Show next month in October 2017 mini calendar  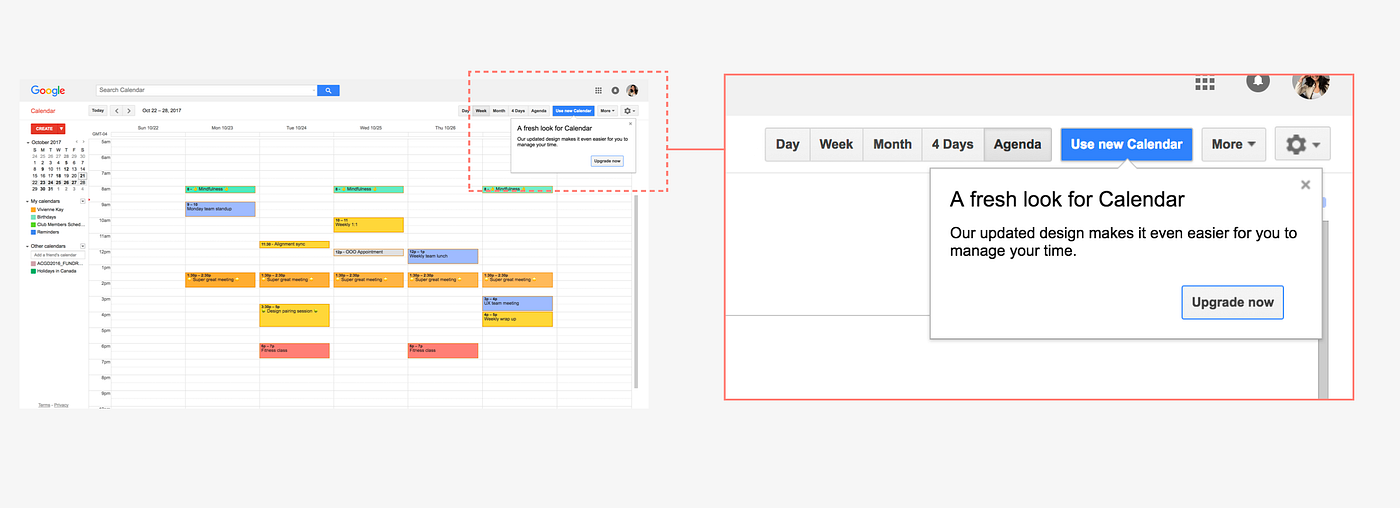83,142
